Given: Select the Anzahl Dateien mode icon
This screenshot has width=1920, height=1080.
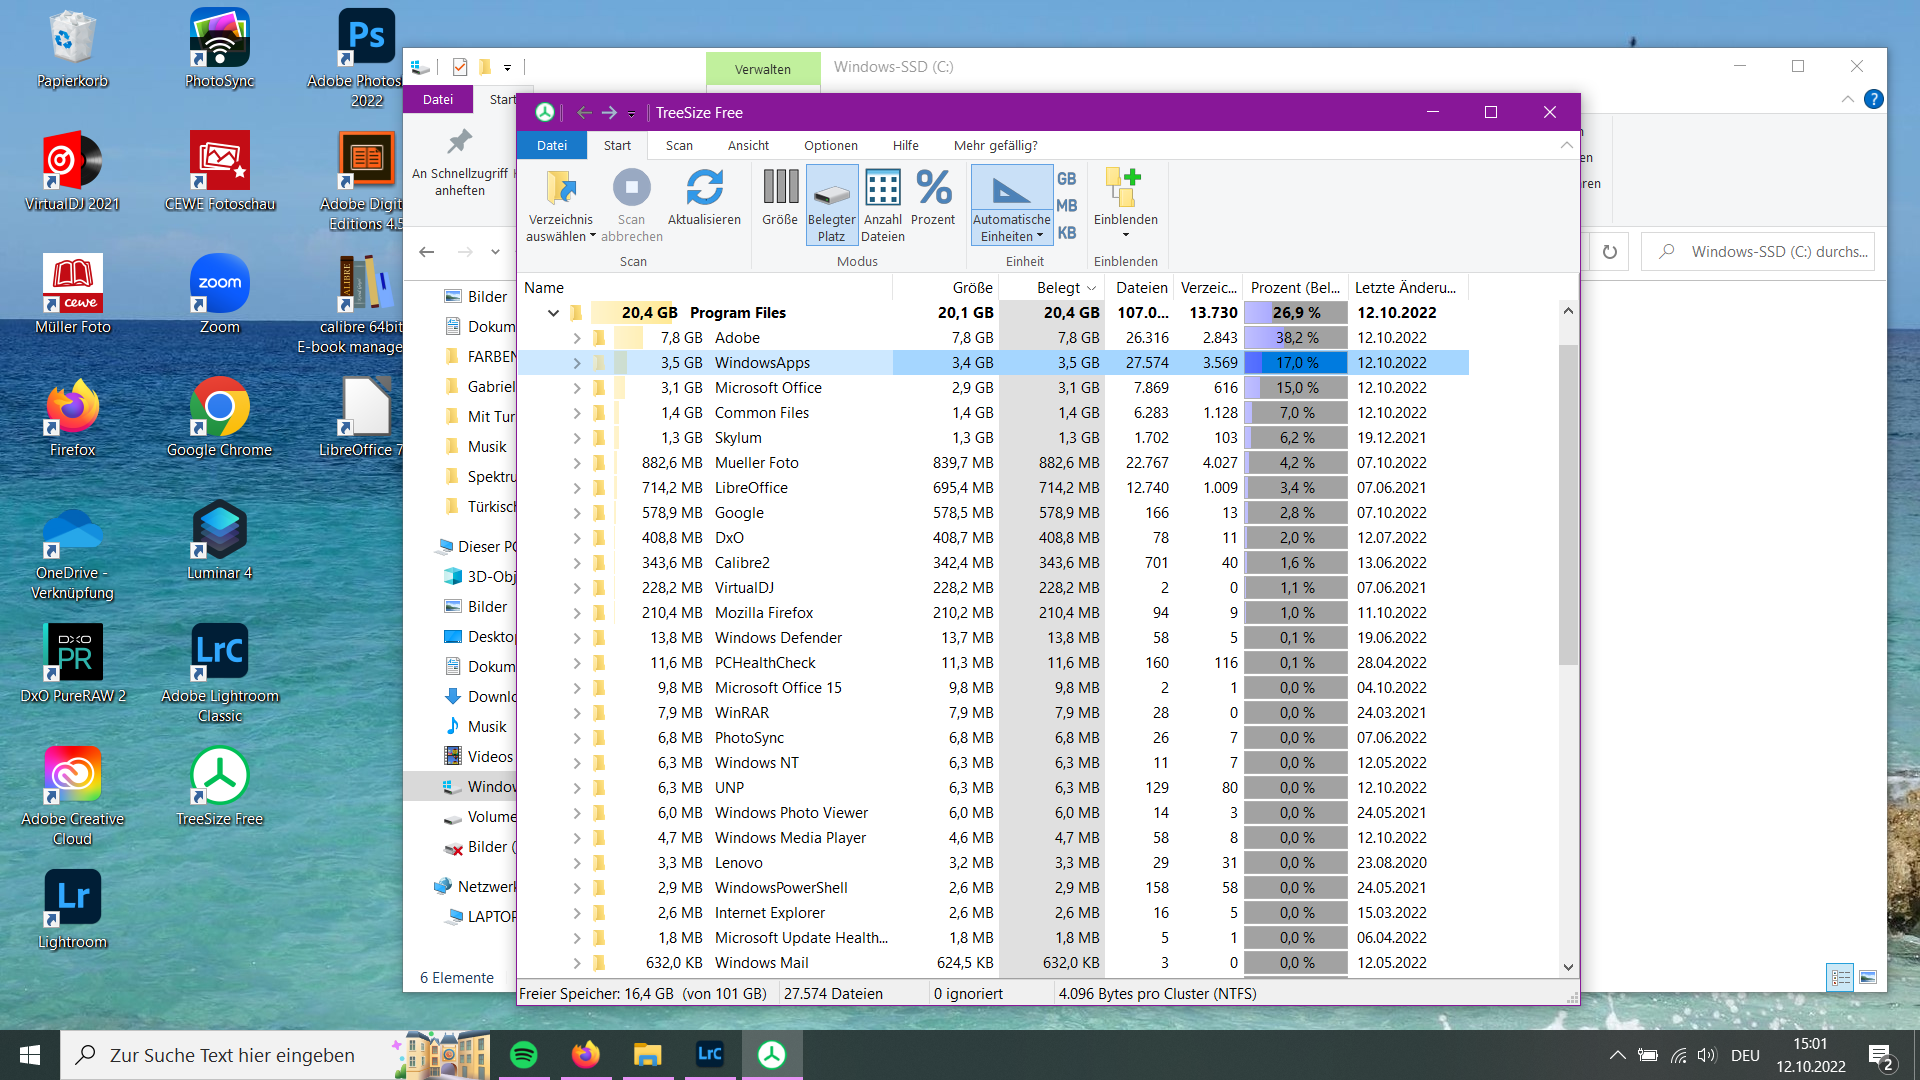Looking at the screenshot, I should [x=882, y=188].
